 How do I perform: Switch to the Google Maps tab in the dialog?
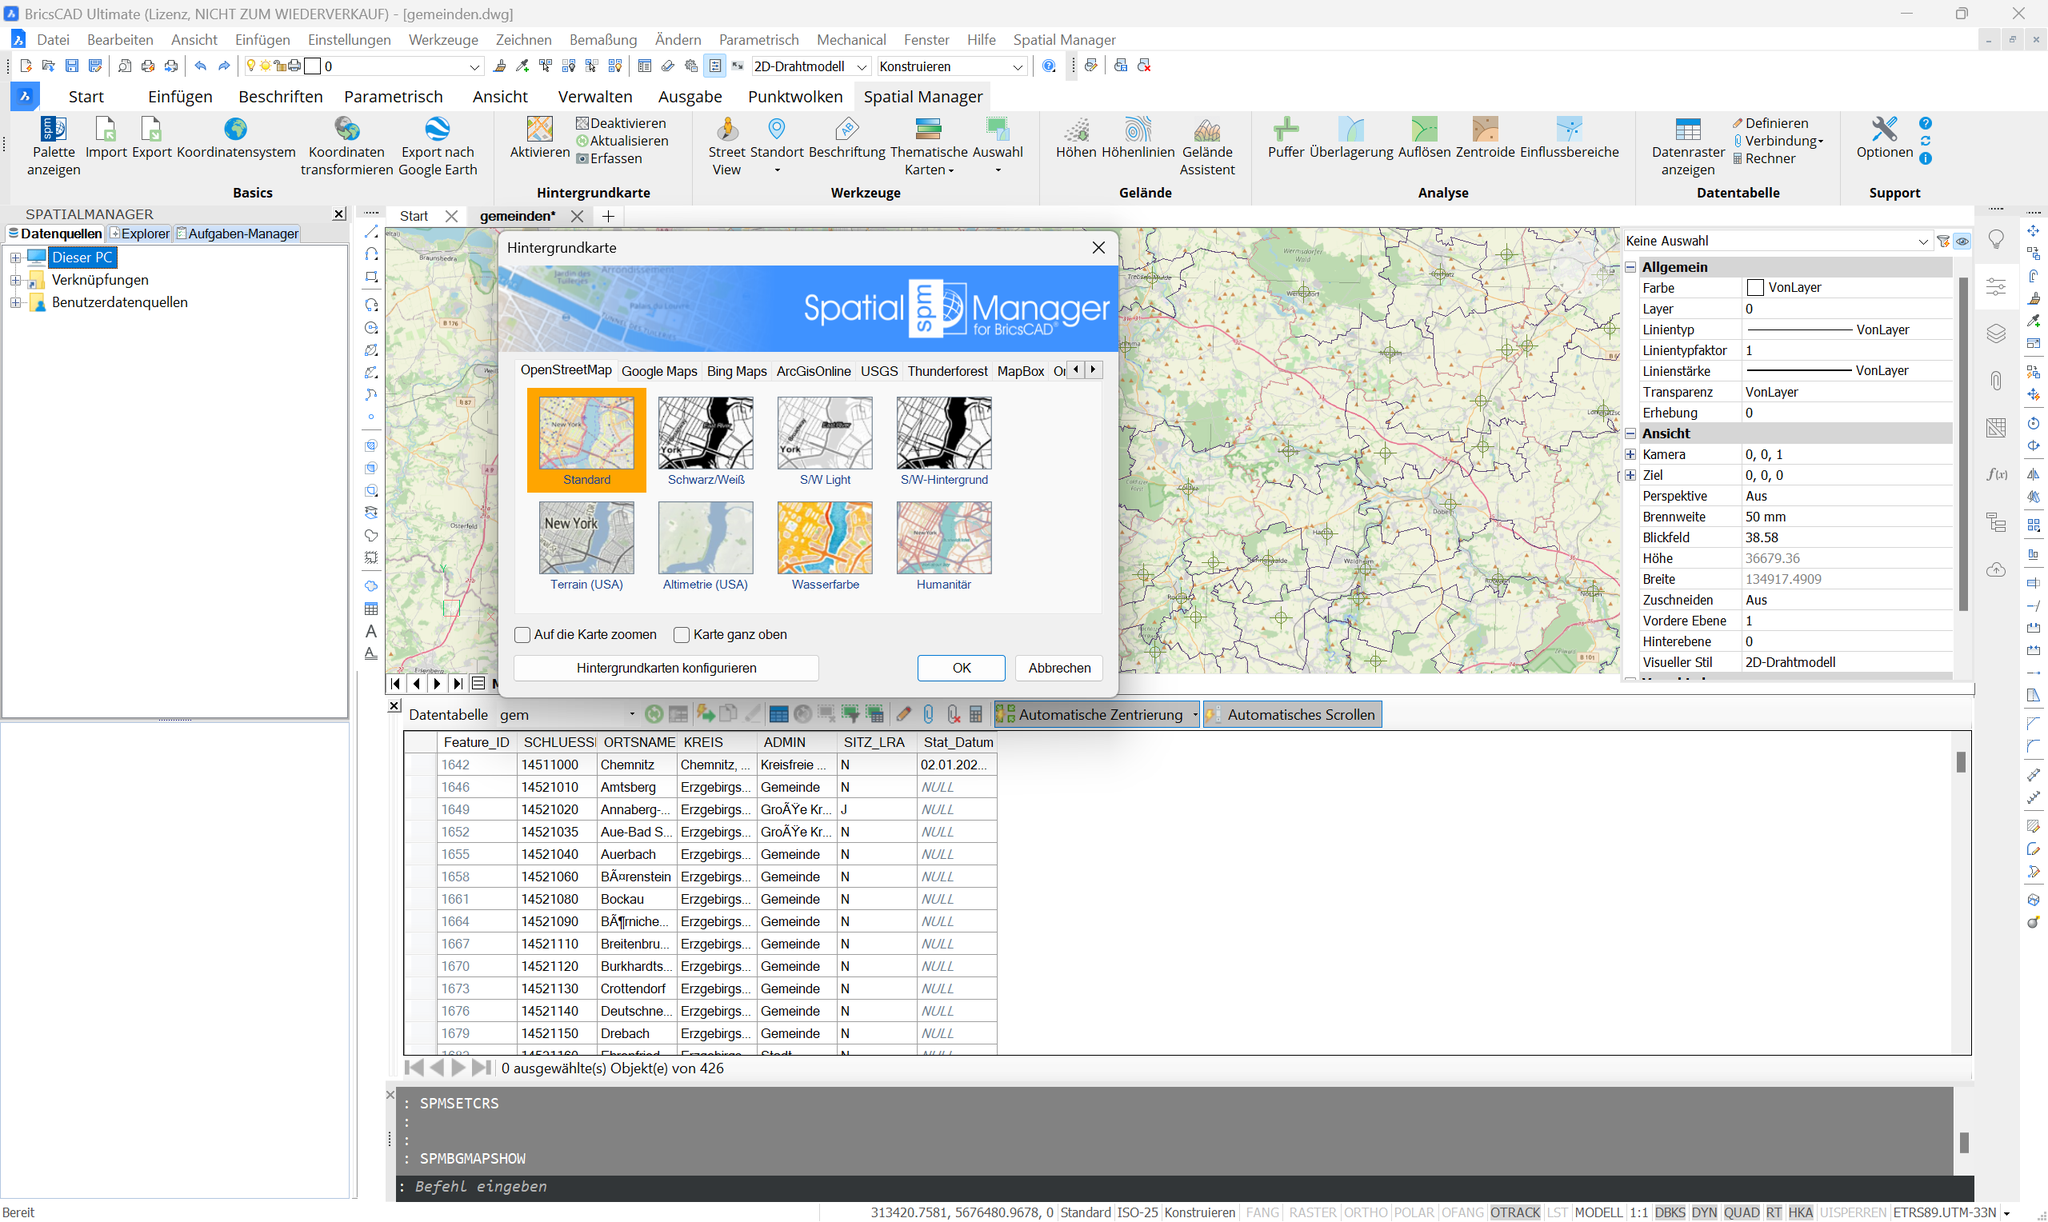659,371
